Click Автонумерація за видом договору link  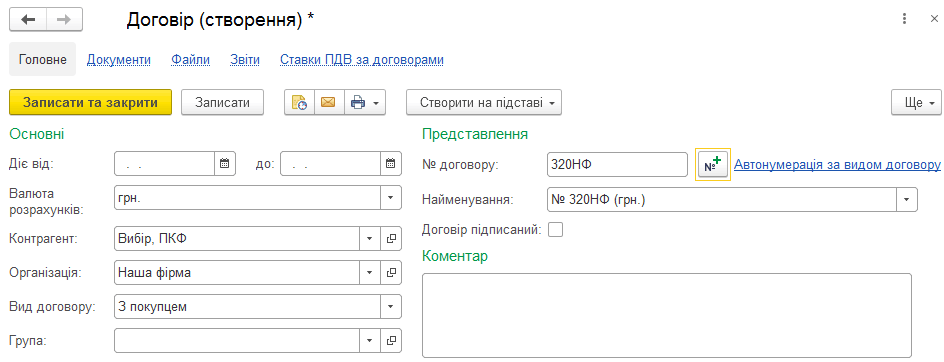point(837,164)
